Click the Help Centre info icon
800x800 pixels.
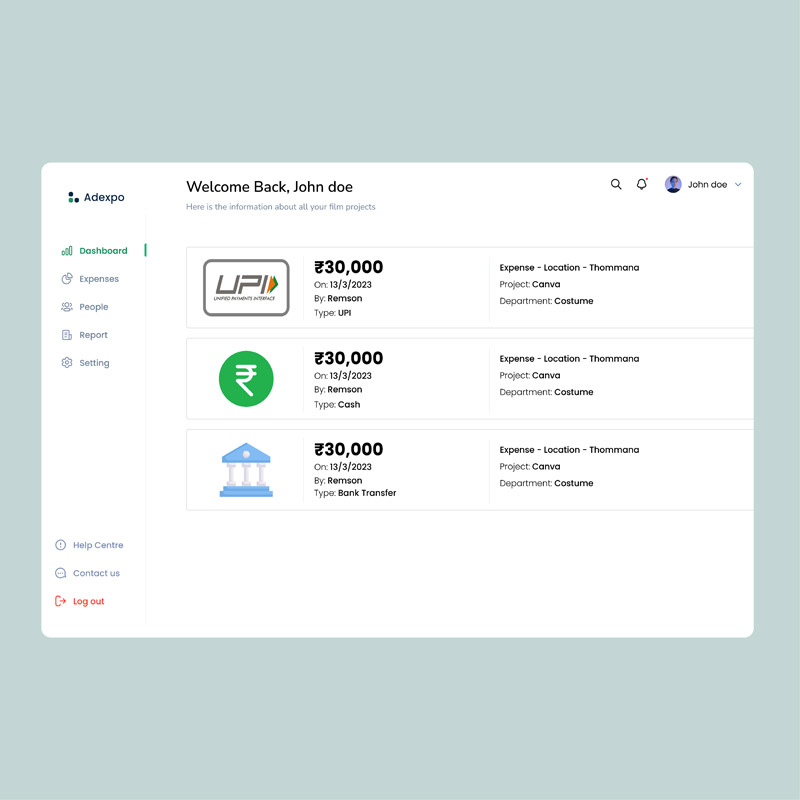61,545
